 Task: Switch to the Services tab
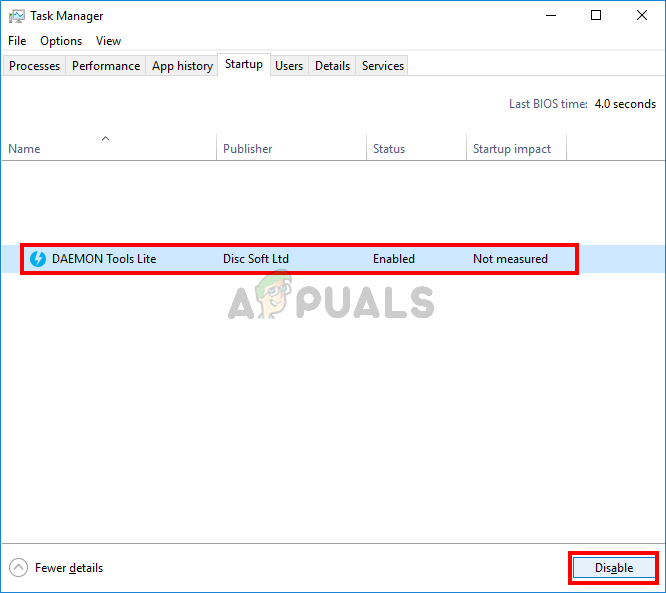[x=383, y=66]
